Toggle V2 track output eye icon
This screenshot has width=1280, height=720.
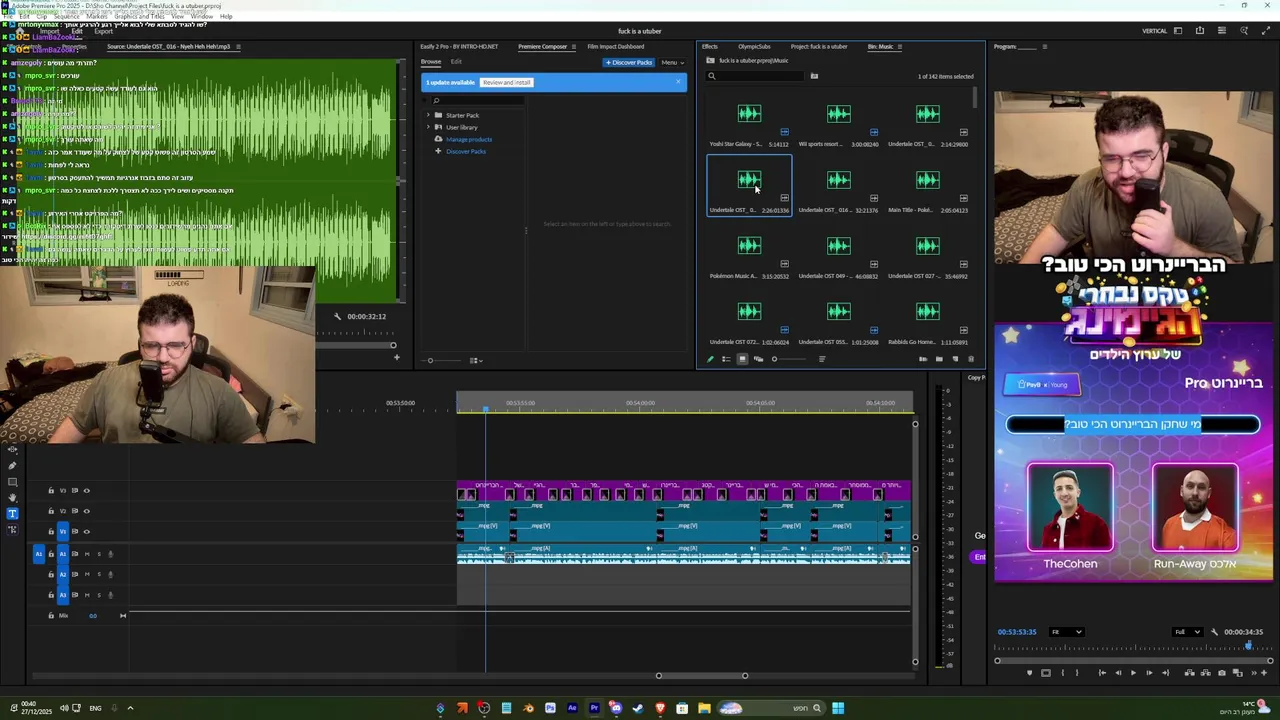click(x=86, y=511)
